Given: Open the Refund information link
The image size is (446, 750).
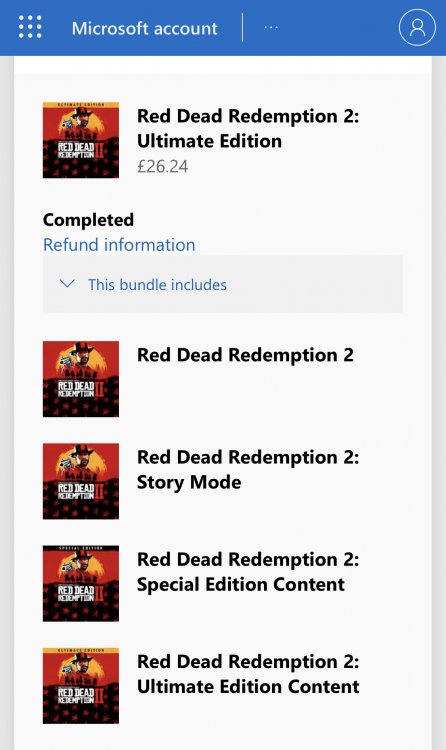Looking at the screenshot, I should tap(119, 245).
